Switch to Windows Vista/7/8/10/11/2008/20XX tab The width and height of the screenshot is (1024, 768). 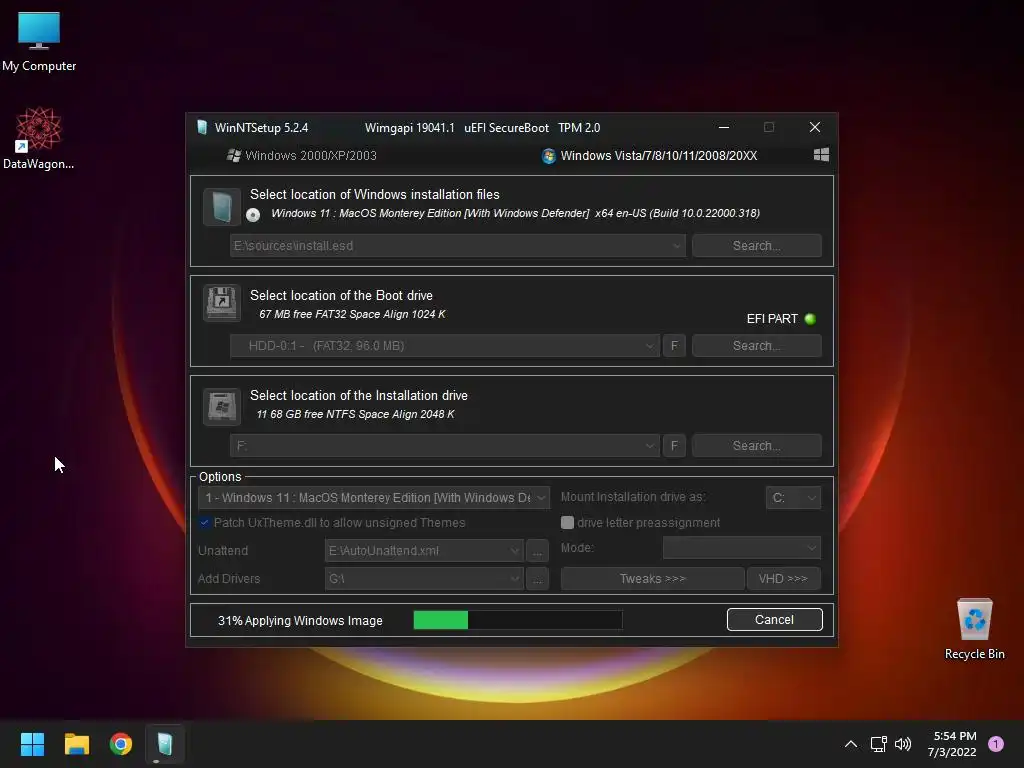click(x=650, y=155)
